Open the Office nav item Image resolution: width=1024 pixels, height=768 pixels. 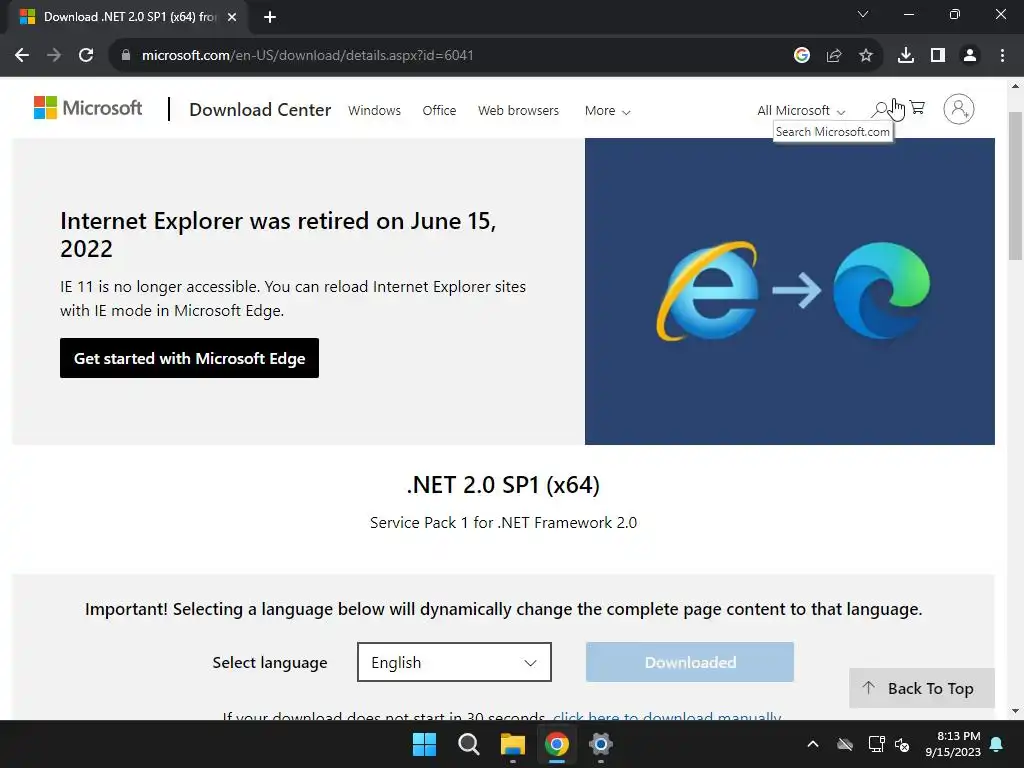coord(439,110)
